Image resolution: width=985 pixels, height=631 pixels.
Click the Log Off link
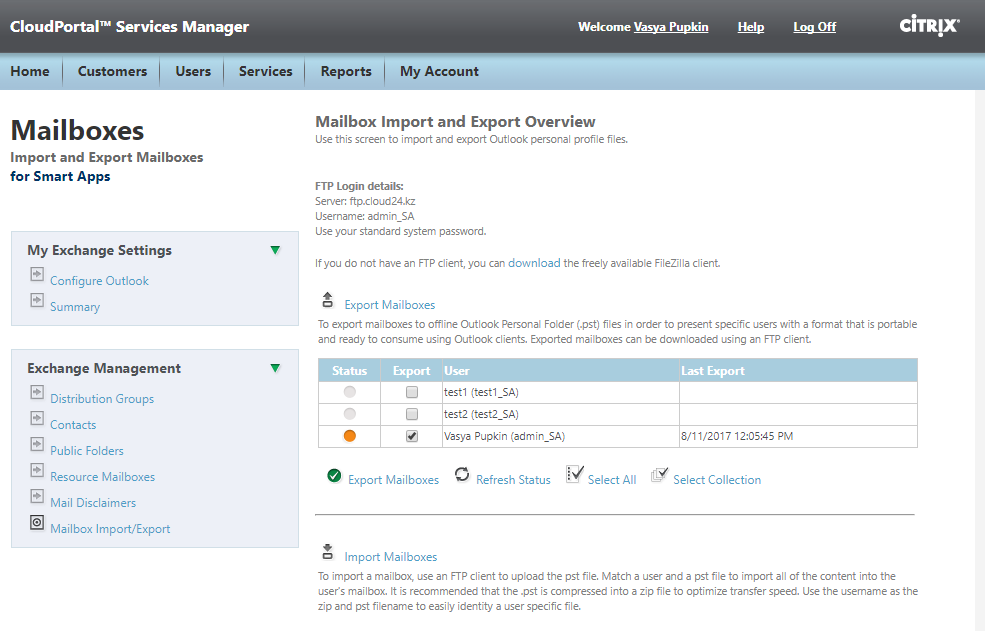click(814, 27)
